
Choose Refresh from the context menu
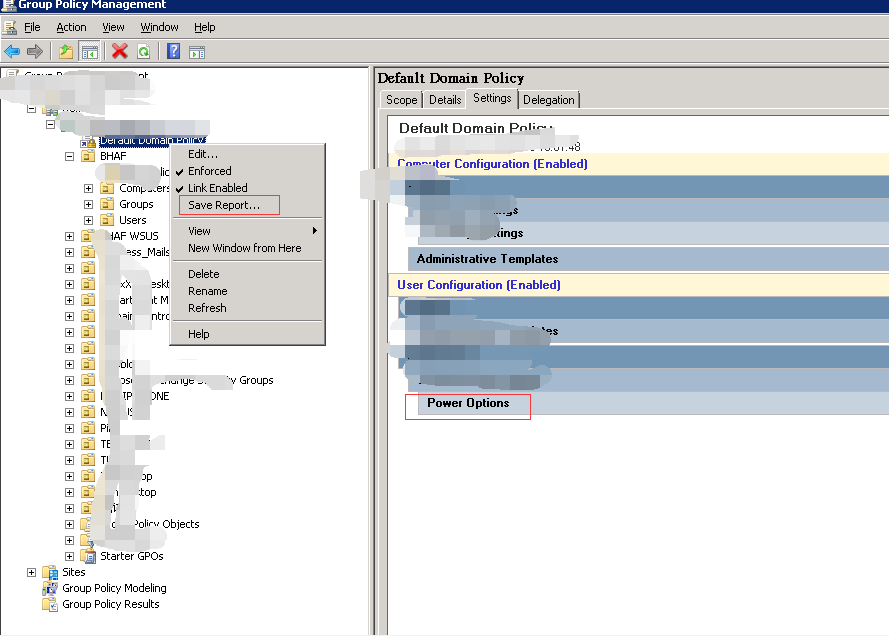(x=248, y=308)
